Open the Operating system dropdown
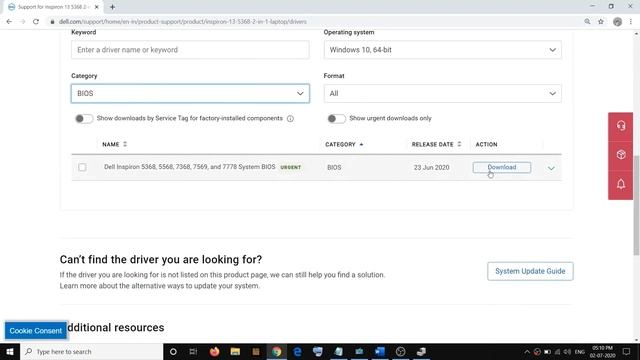Image resolution: width=640 pixels, height=360 pixels. 442,50
